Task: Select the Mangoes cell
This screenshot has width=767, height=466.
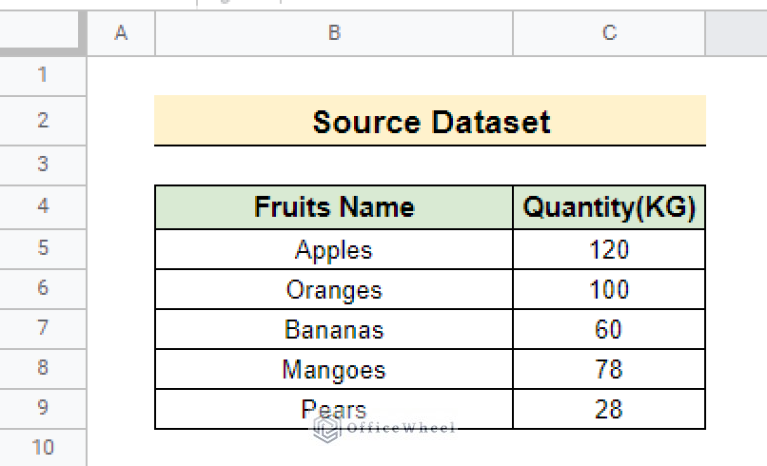Action: (334, 369)
